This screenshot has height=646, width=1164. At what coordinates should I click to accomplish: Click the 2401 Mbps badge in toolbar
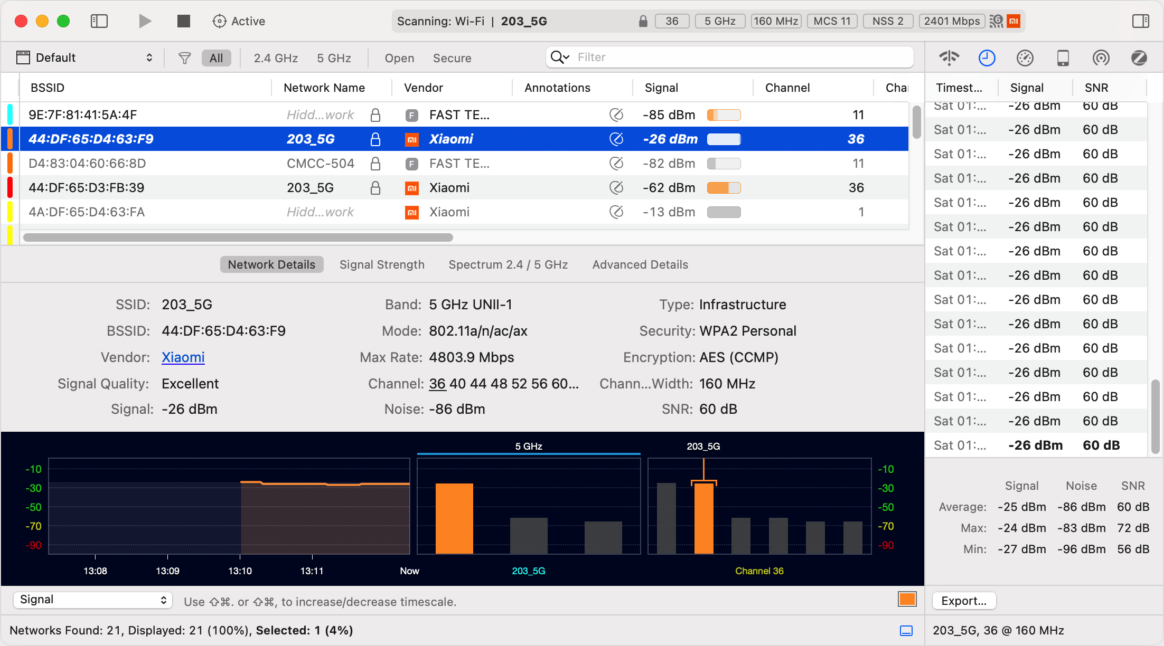coord(951,21)
